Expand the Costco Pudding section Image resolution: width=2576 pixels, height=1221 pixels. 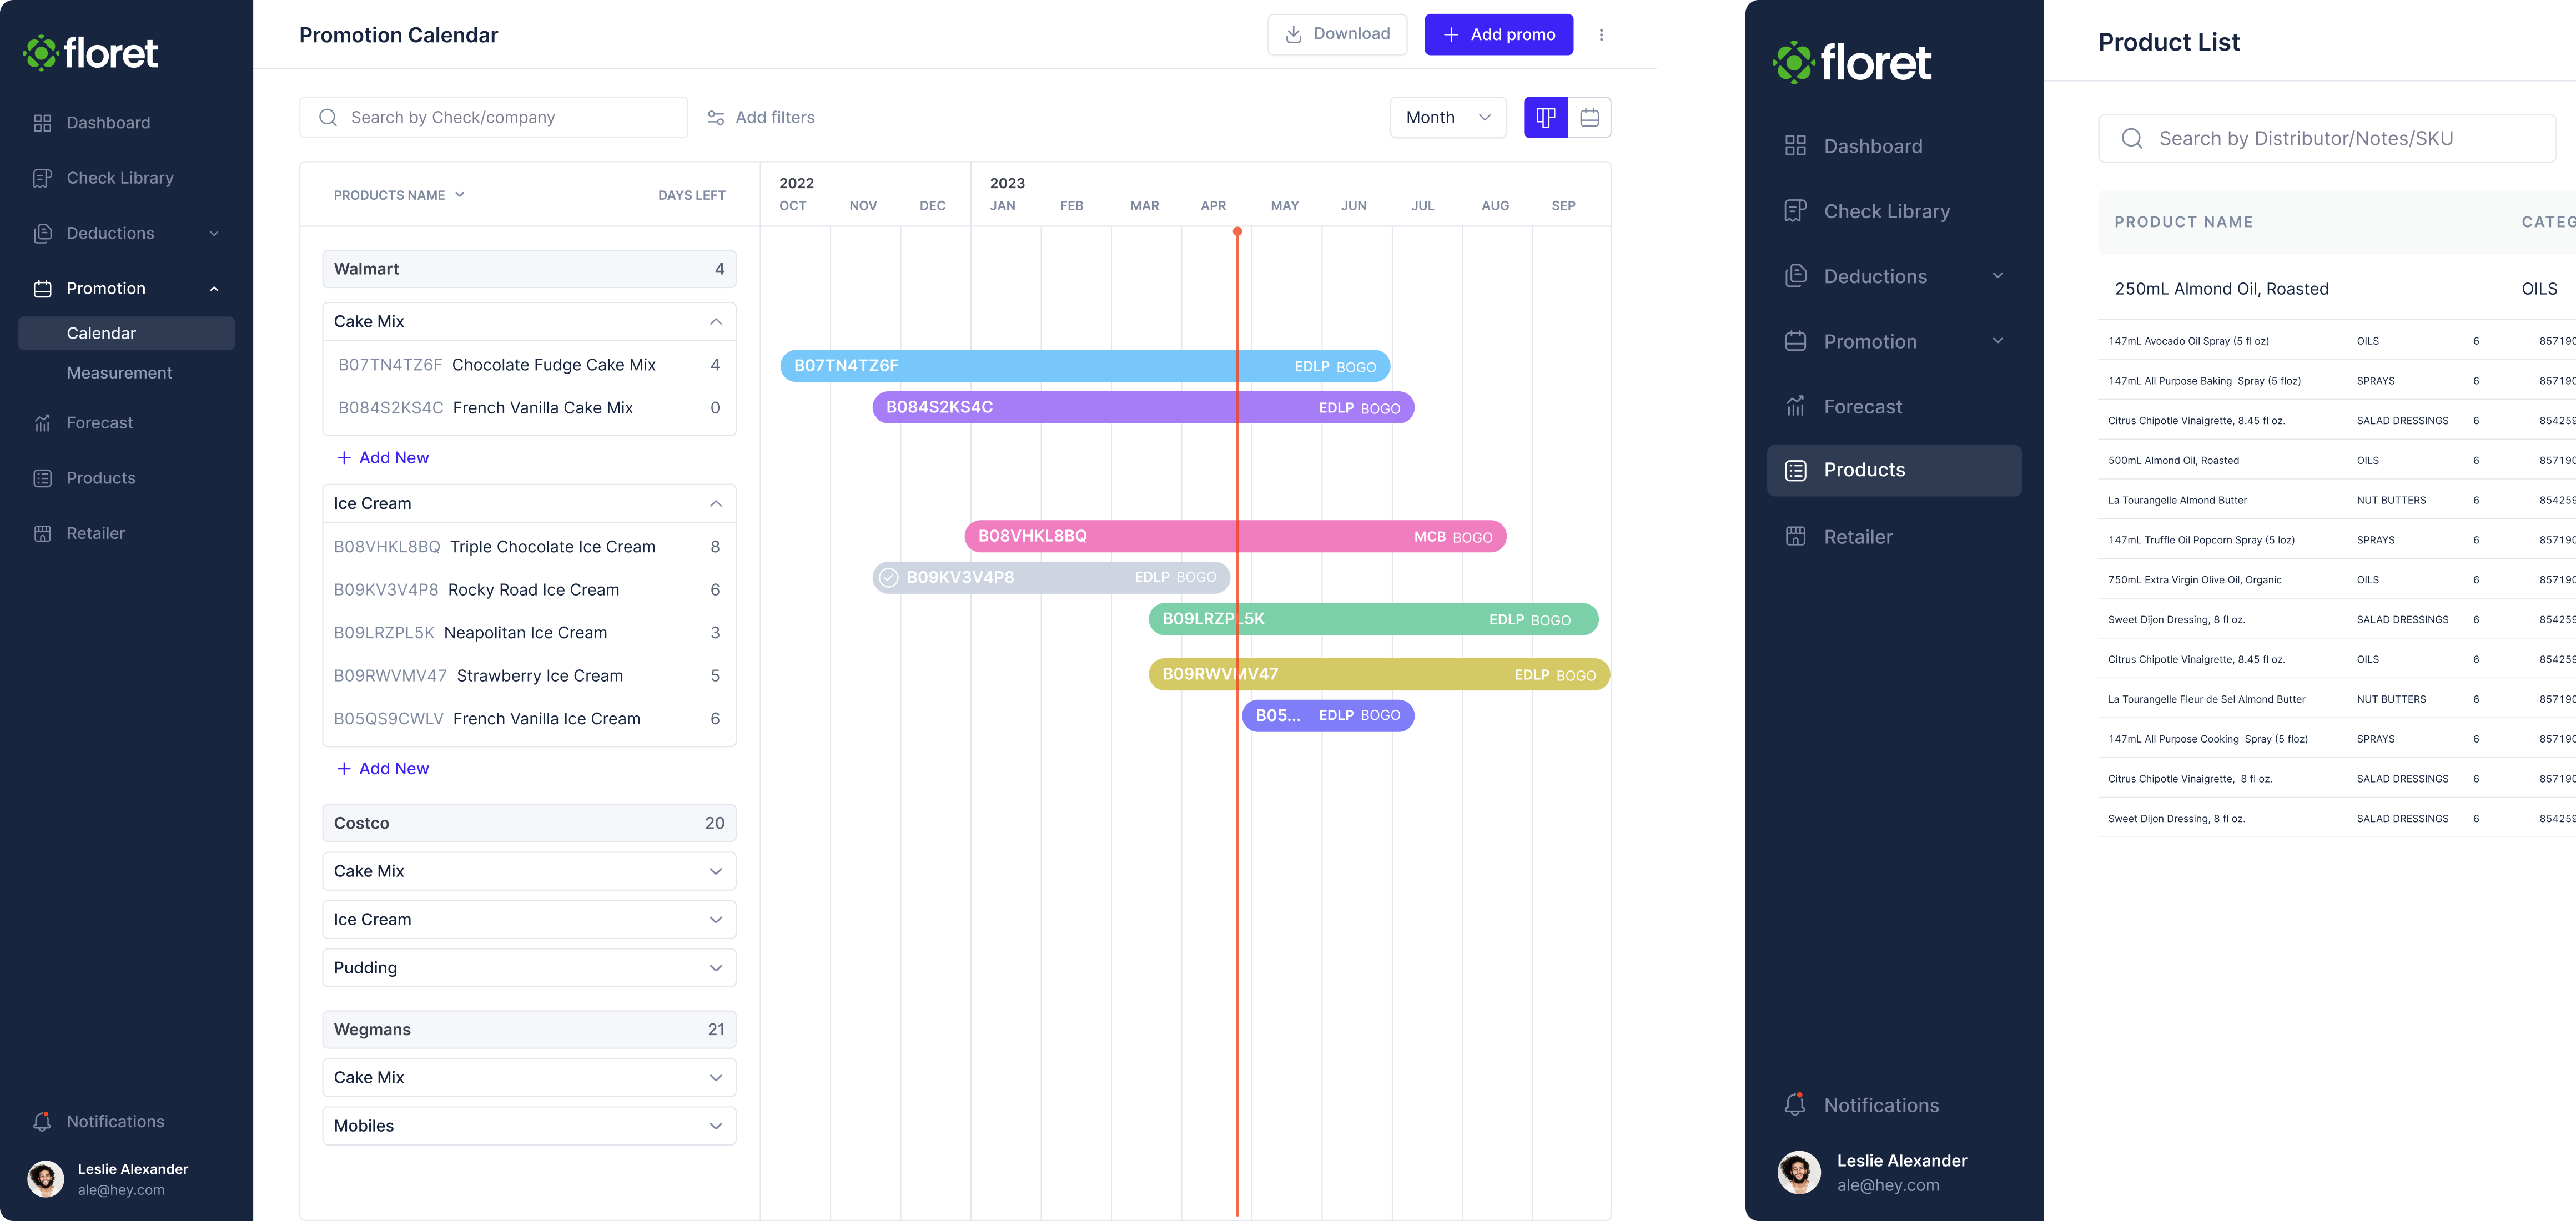click(715, 968)
